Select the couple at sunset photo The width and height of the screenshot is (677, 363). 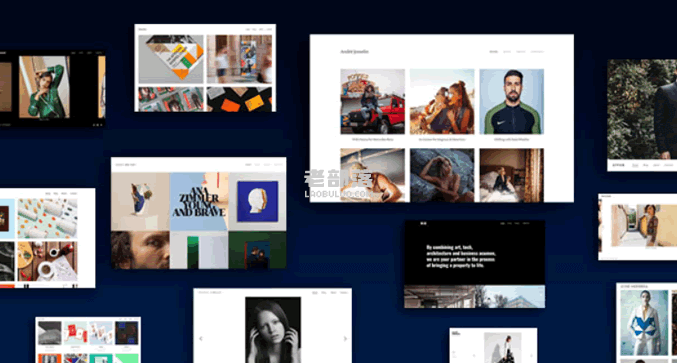point(442,101)
